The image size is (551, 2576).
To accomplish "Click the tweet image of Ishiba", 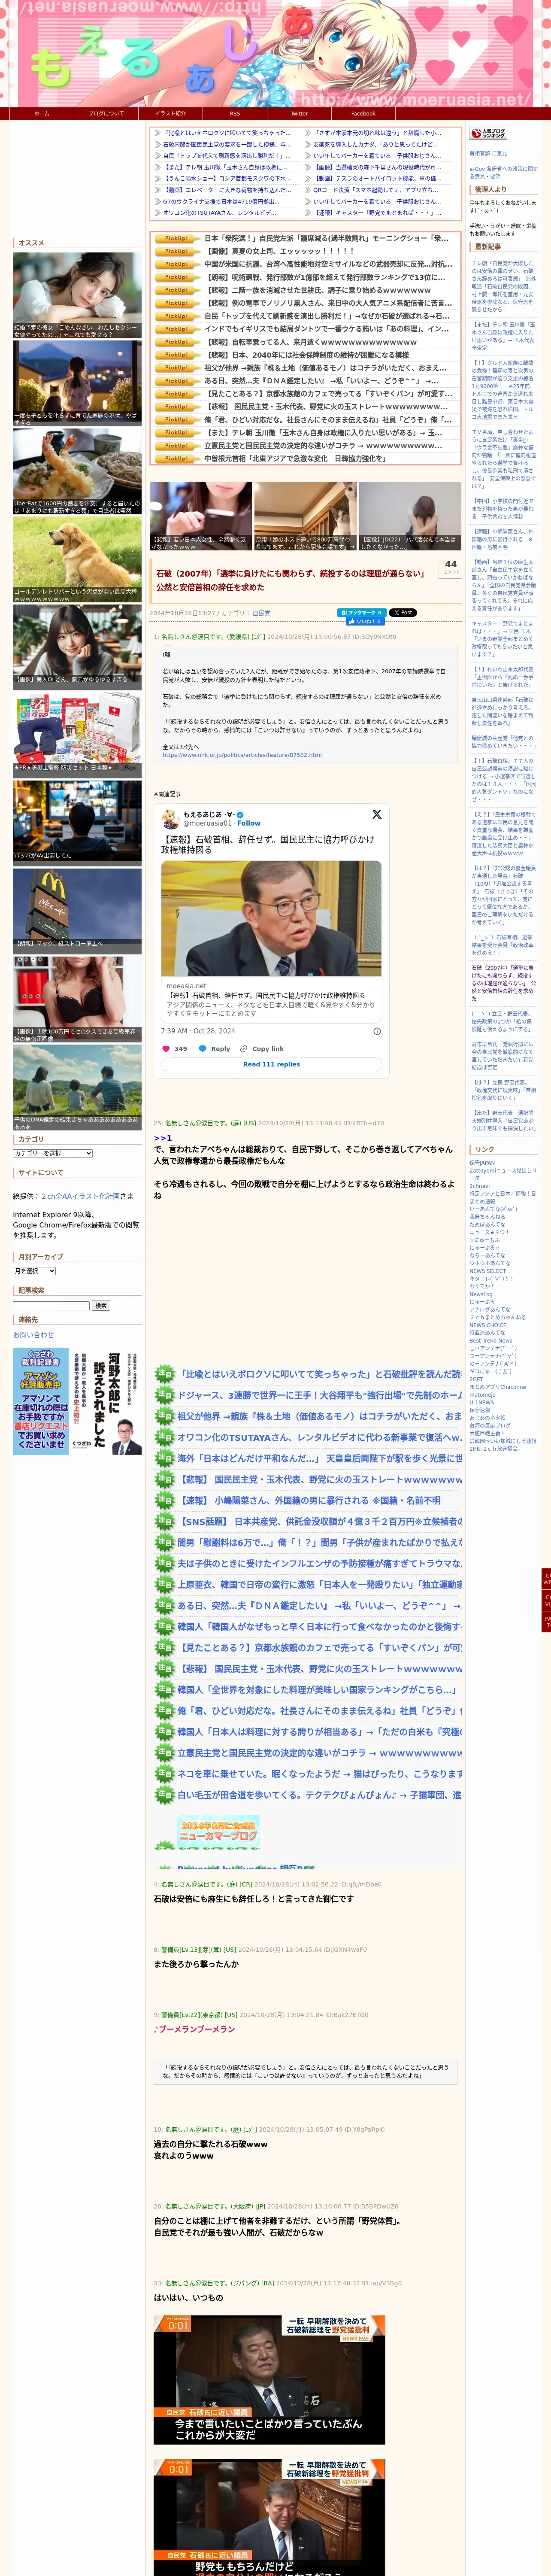I will [x=271, y=918].
